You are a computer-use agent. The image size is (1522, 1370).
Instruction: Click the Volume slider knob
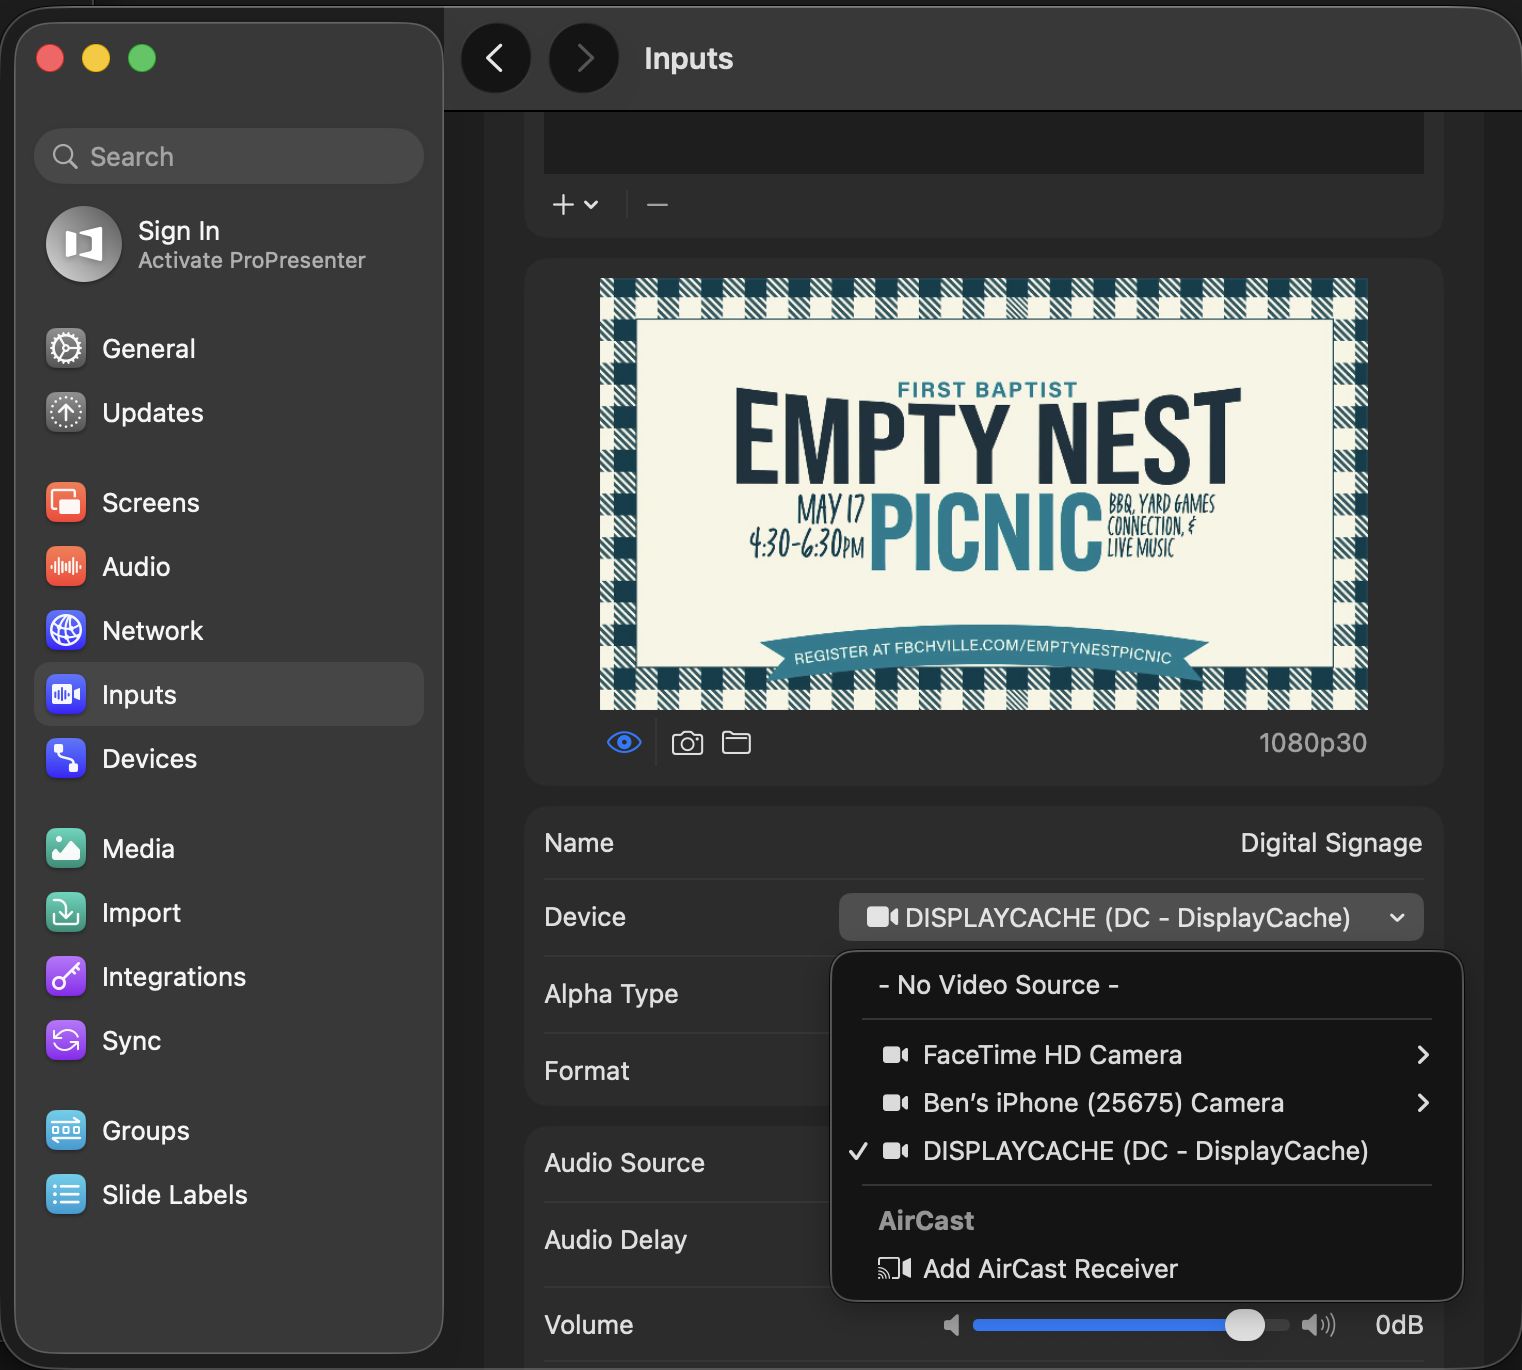tap(1244, 1325)
